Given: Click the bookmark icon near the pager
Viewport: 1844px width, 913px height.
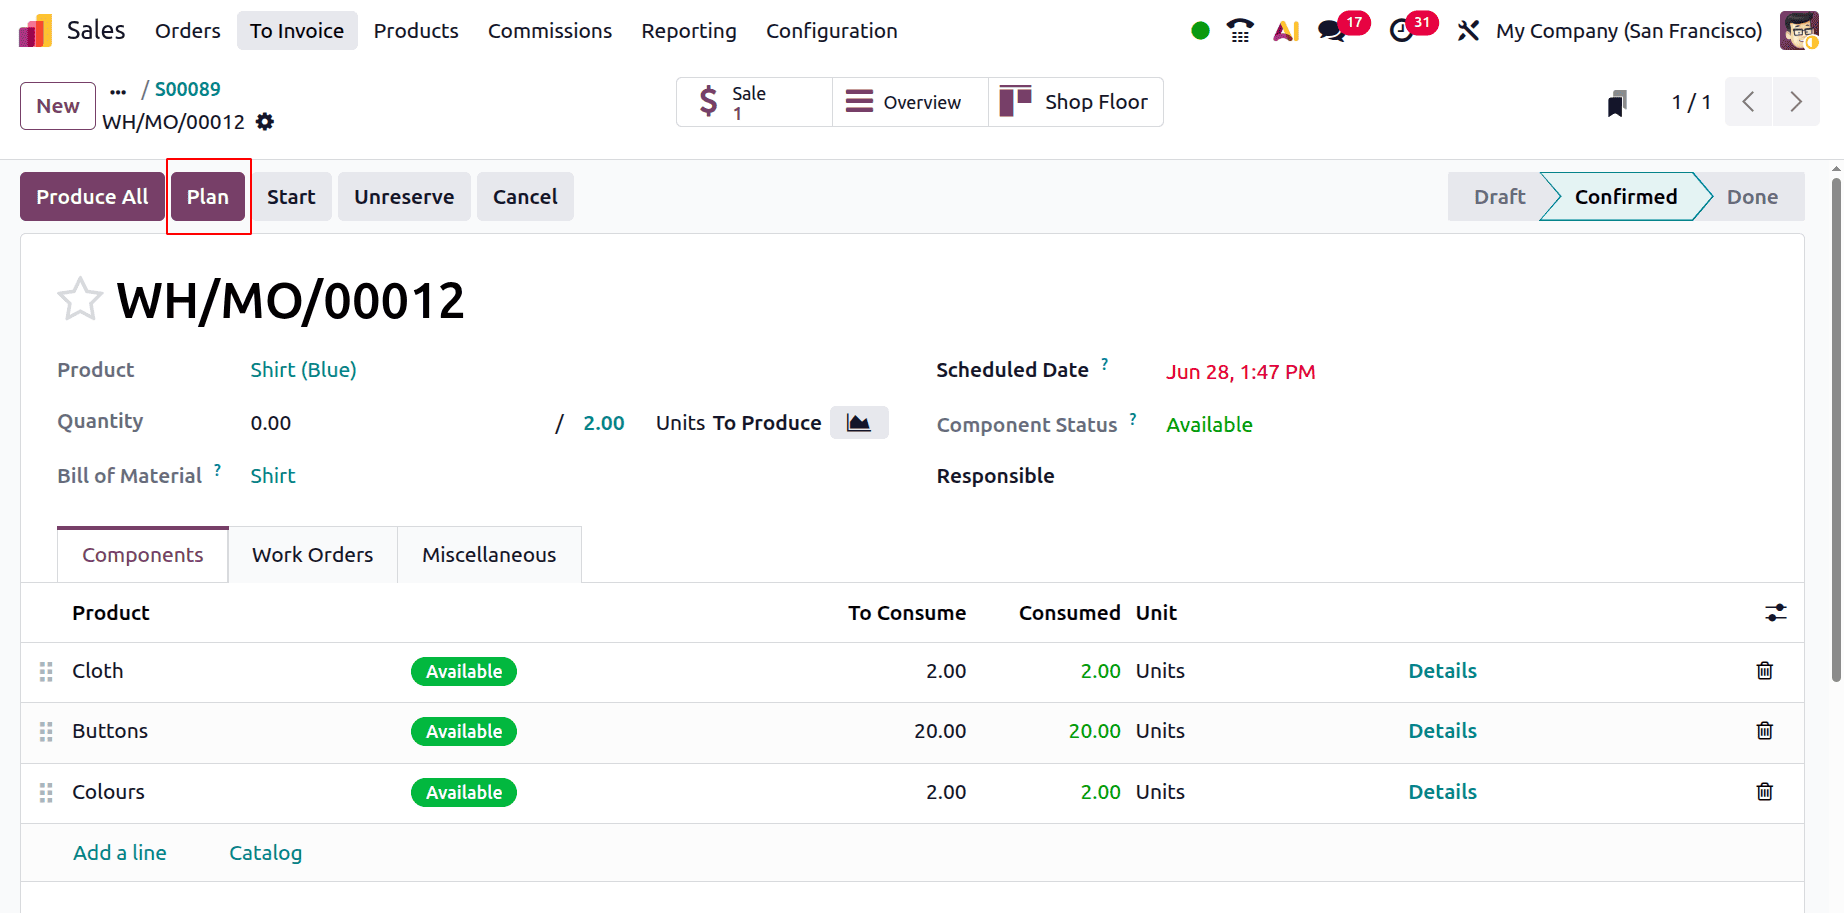Looking at the screenshot, I should click(x=1617, y=103).
